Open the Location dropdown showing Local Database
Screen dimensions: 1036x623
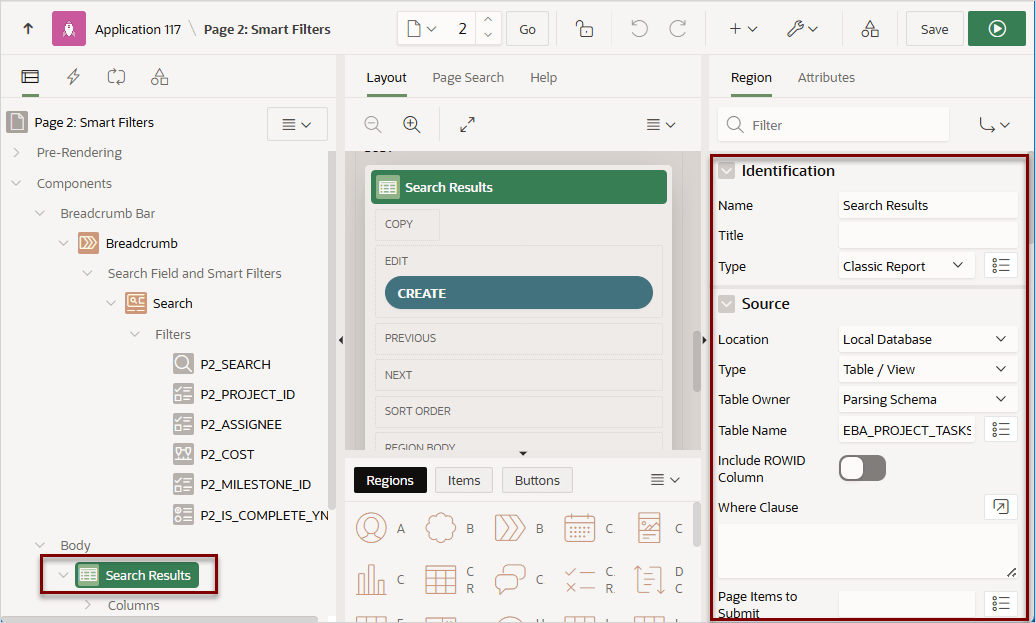tap(928, 339)
